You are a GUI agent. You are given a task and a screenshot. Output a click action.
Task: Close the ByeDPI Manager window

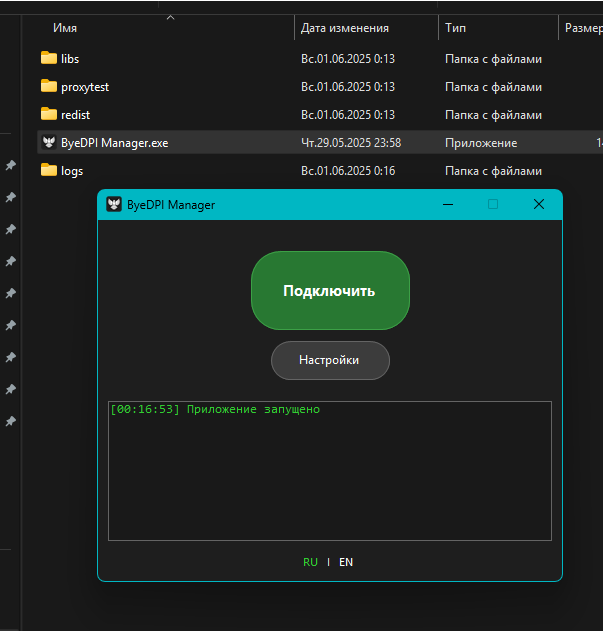coord(539,205)
